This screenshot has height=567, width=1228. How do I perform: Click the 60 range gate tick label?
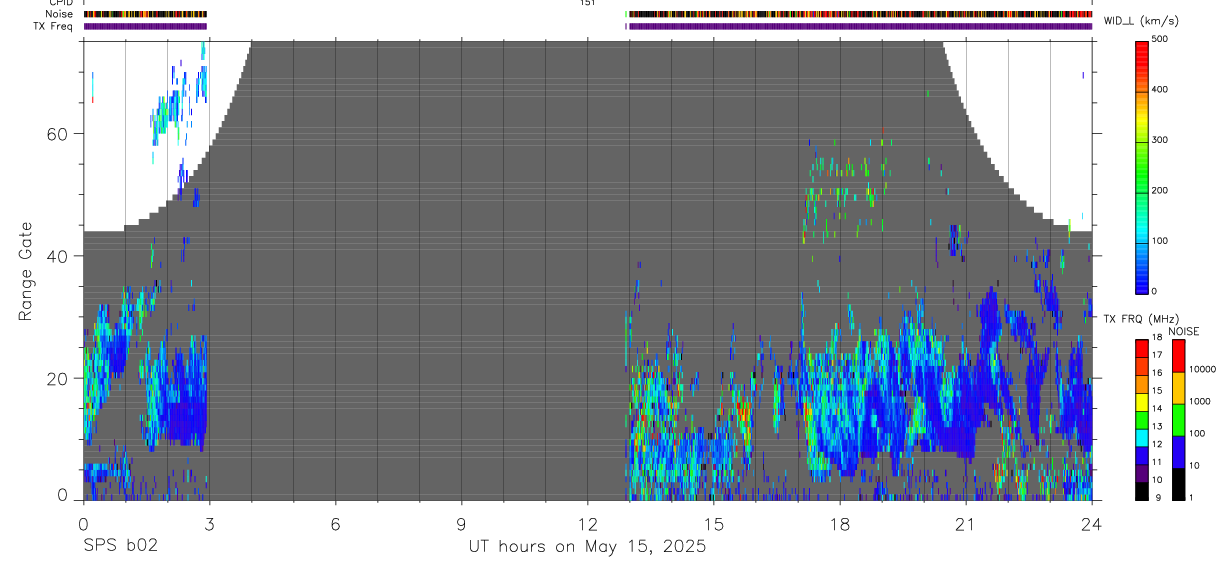point(58,133)
